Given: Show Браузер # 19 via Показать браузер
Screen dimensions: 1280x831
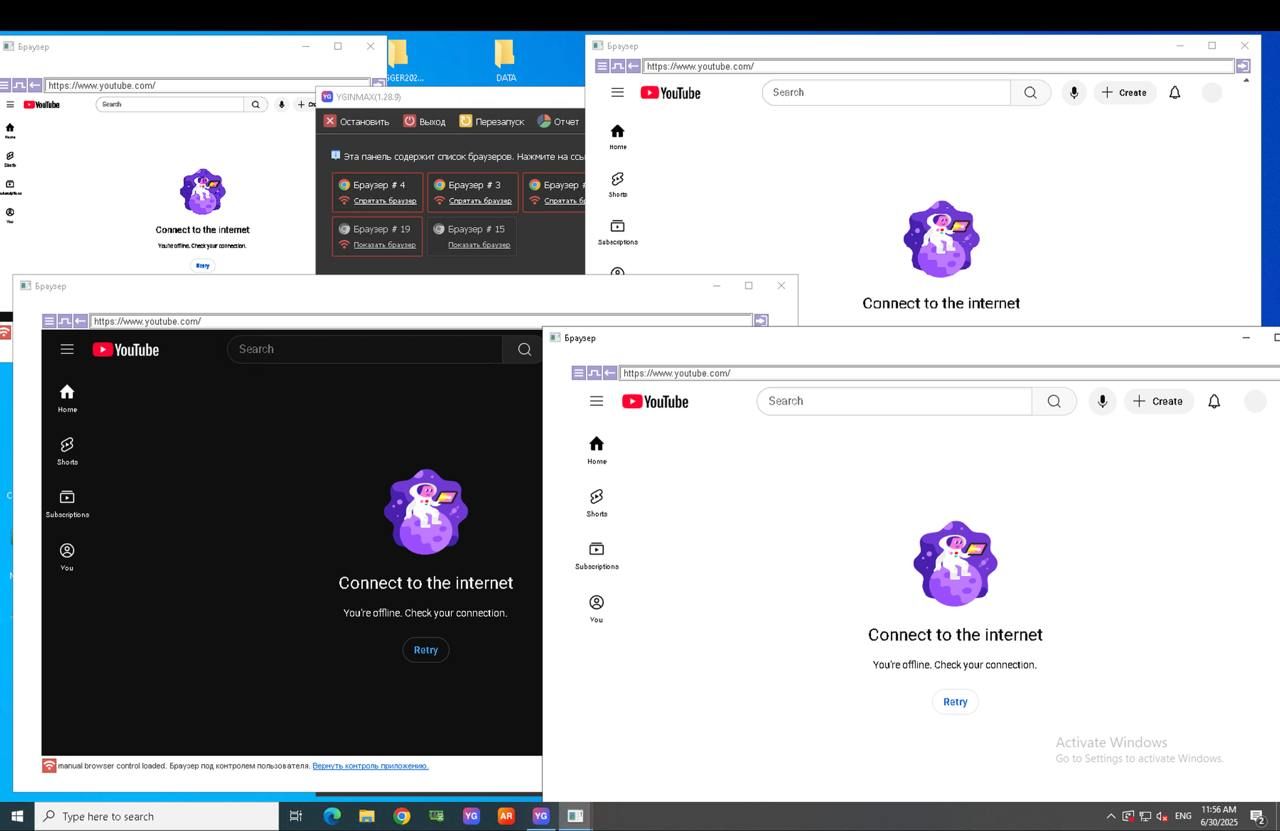Looking at the screenshot, I should [x=384, y=245].
